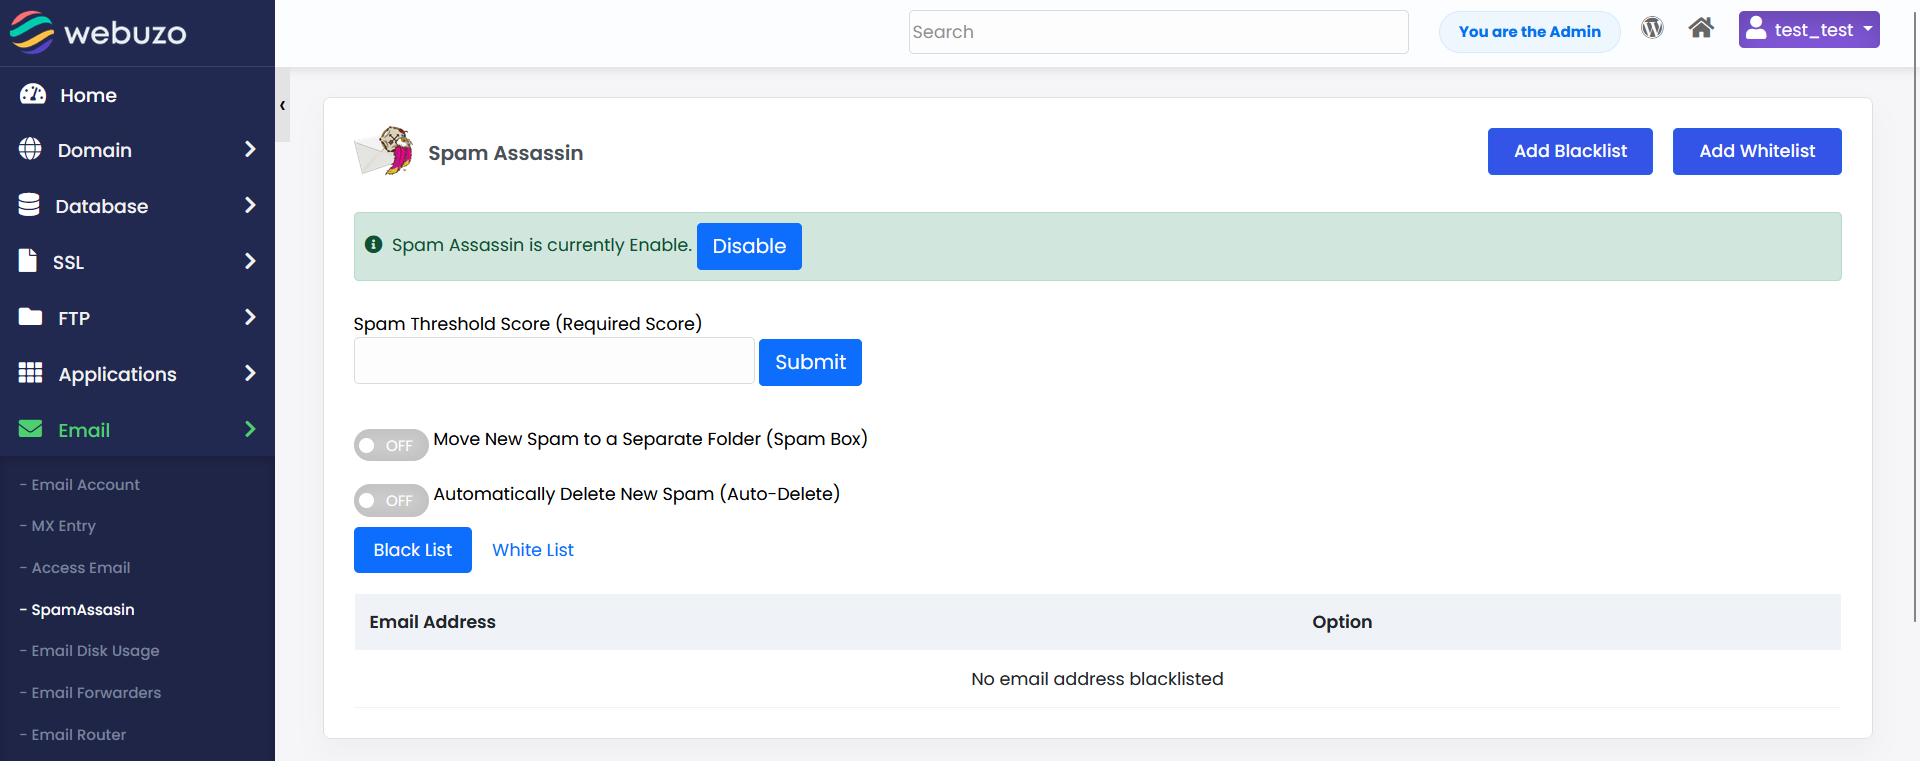Click the info icon in the status banner
The height and width of the screenshot is (761, 1920).
[373, 244]
